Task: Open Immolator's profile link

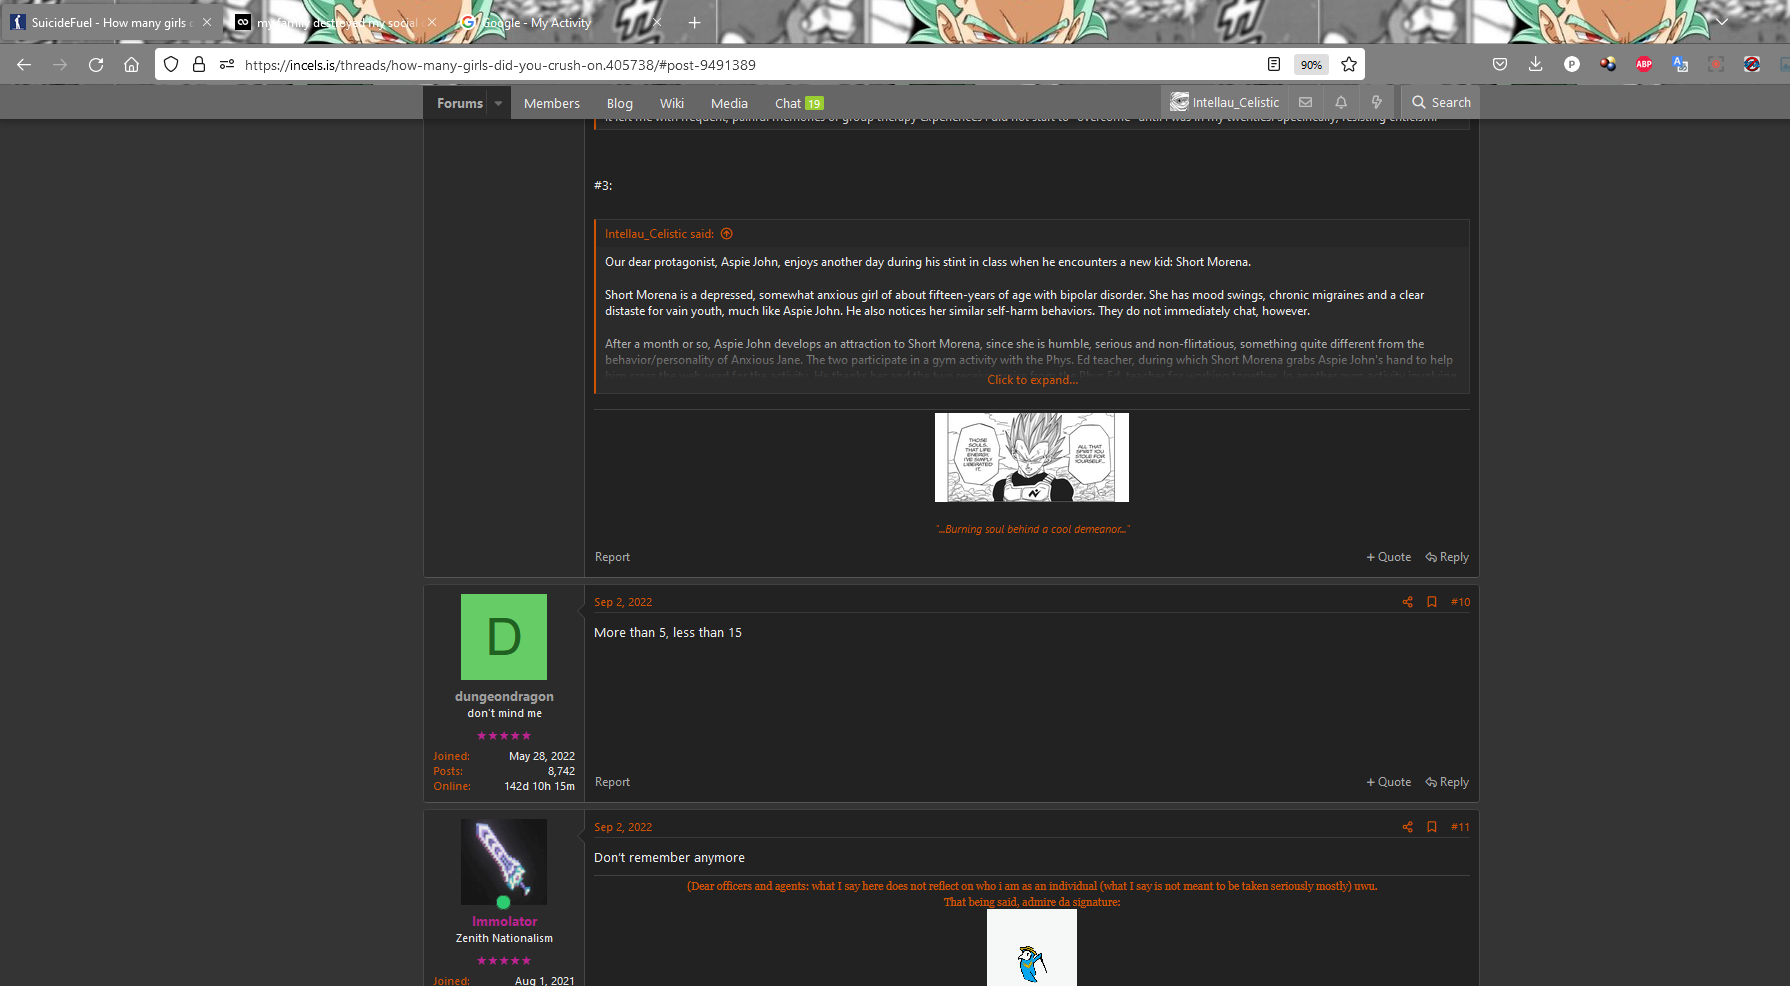Action: [x=505, y=921]
